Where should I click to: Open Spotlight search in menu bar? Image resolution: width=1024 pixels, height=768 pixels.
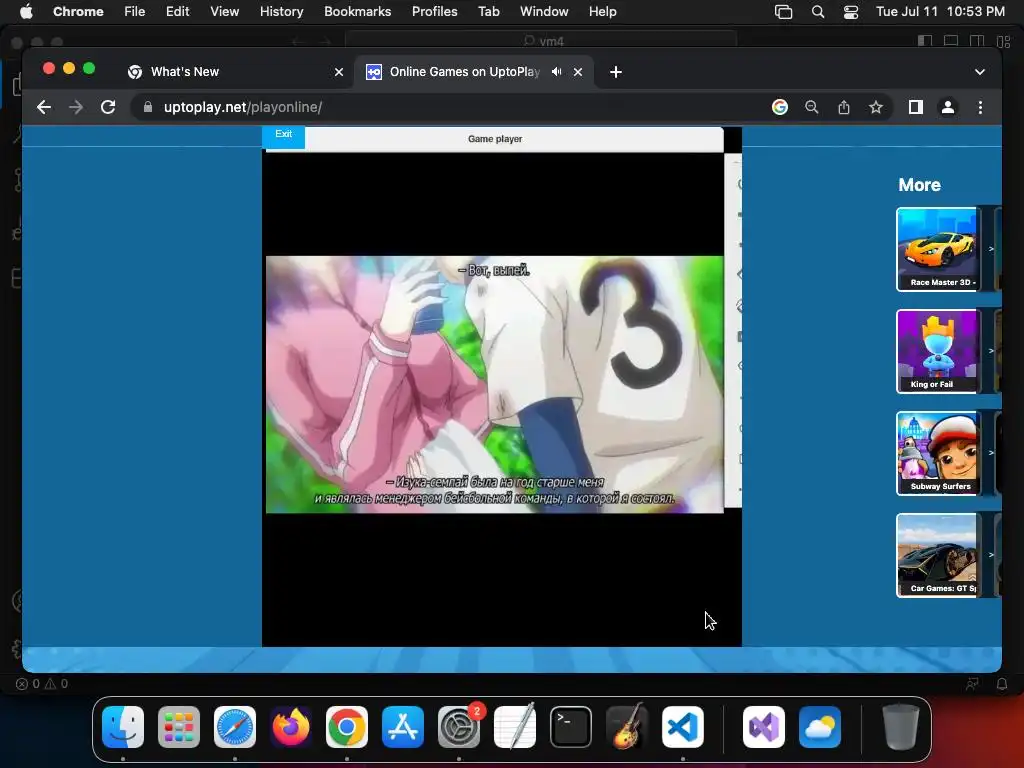(x=818, y=12)
